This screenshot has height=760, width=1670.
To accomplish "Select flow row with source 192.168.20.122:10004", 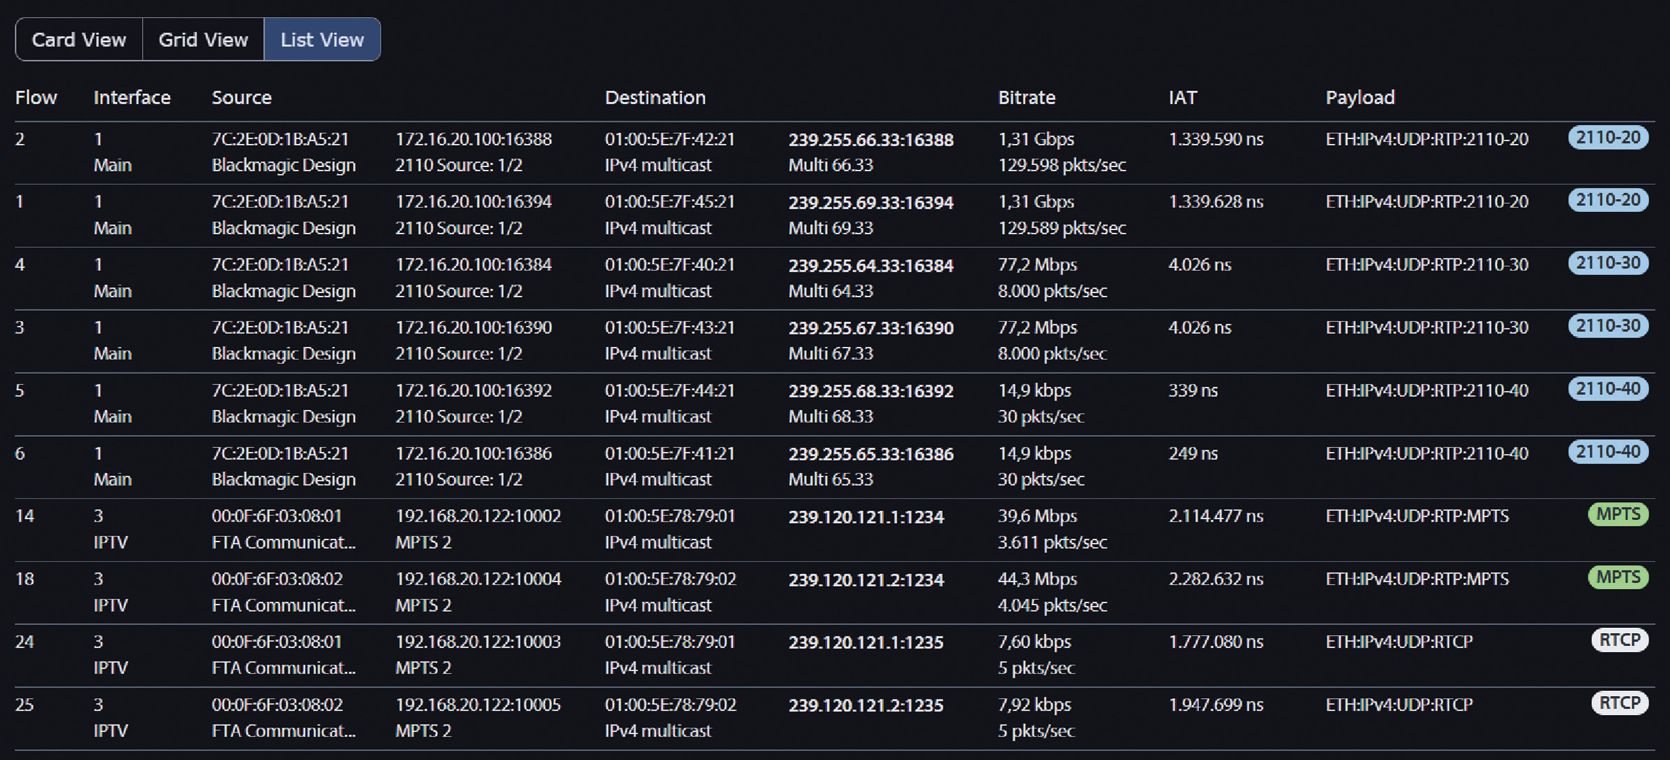I will (x=478, y=579).
